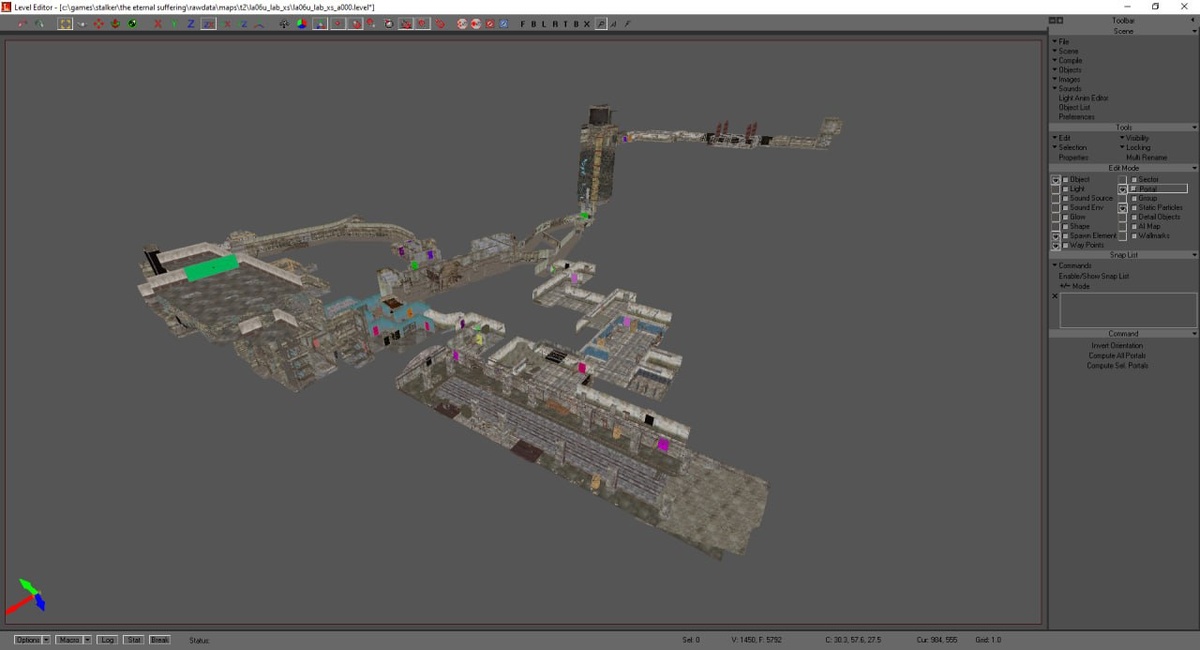Select the blue Z axis constraint icon
1200x650 pixels.
click(x=191, y=24)
